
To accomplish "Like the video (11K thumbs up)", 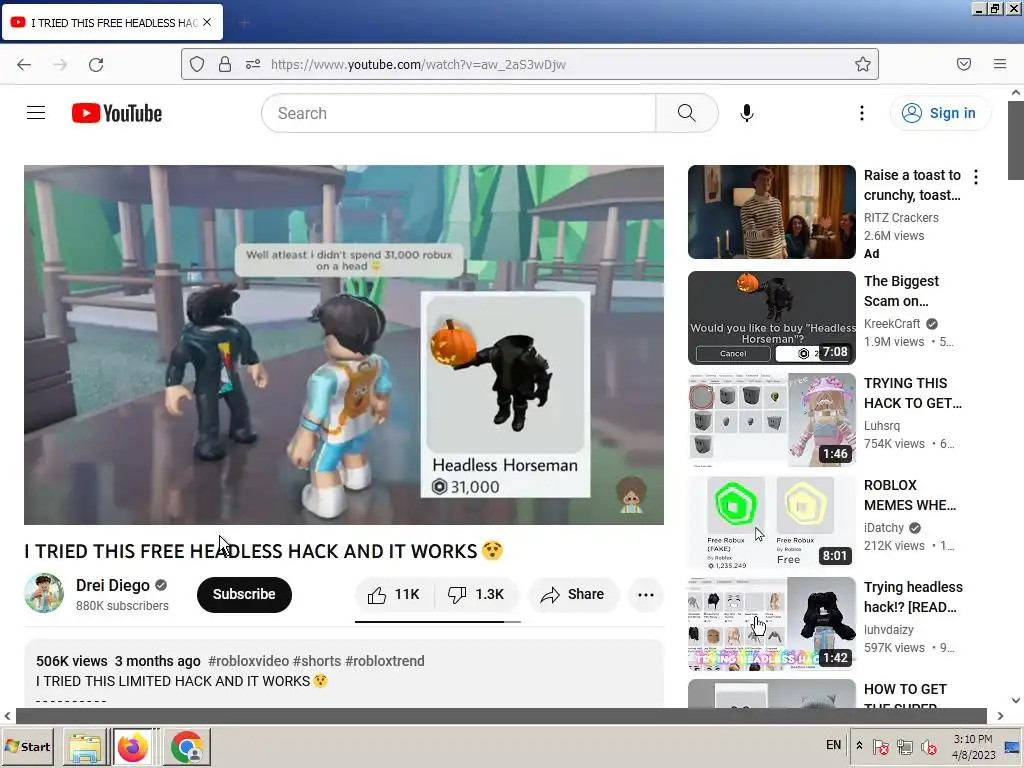I will 394,594.
